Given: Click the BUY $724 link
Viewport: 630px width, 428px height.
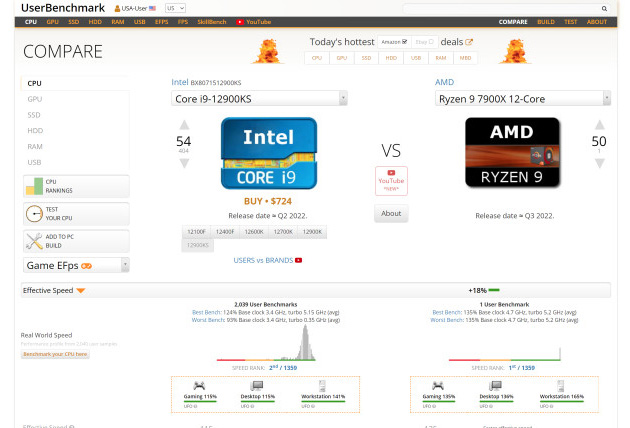Looking at the screenshot, I should click(x=268, y=201).
